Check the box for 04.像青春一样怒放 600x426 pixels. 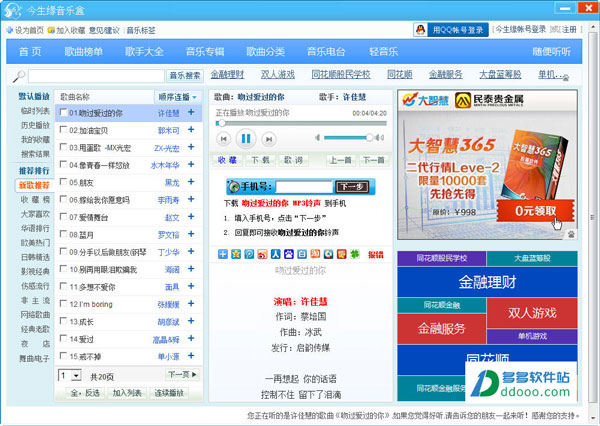pos(64,164)
